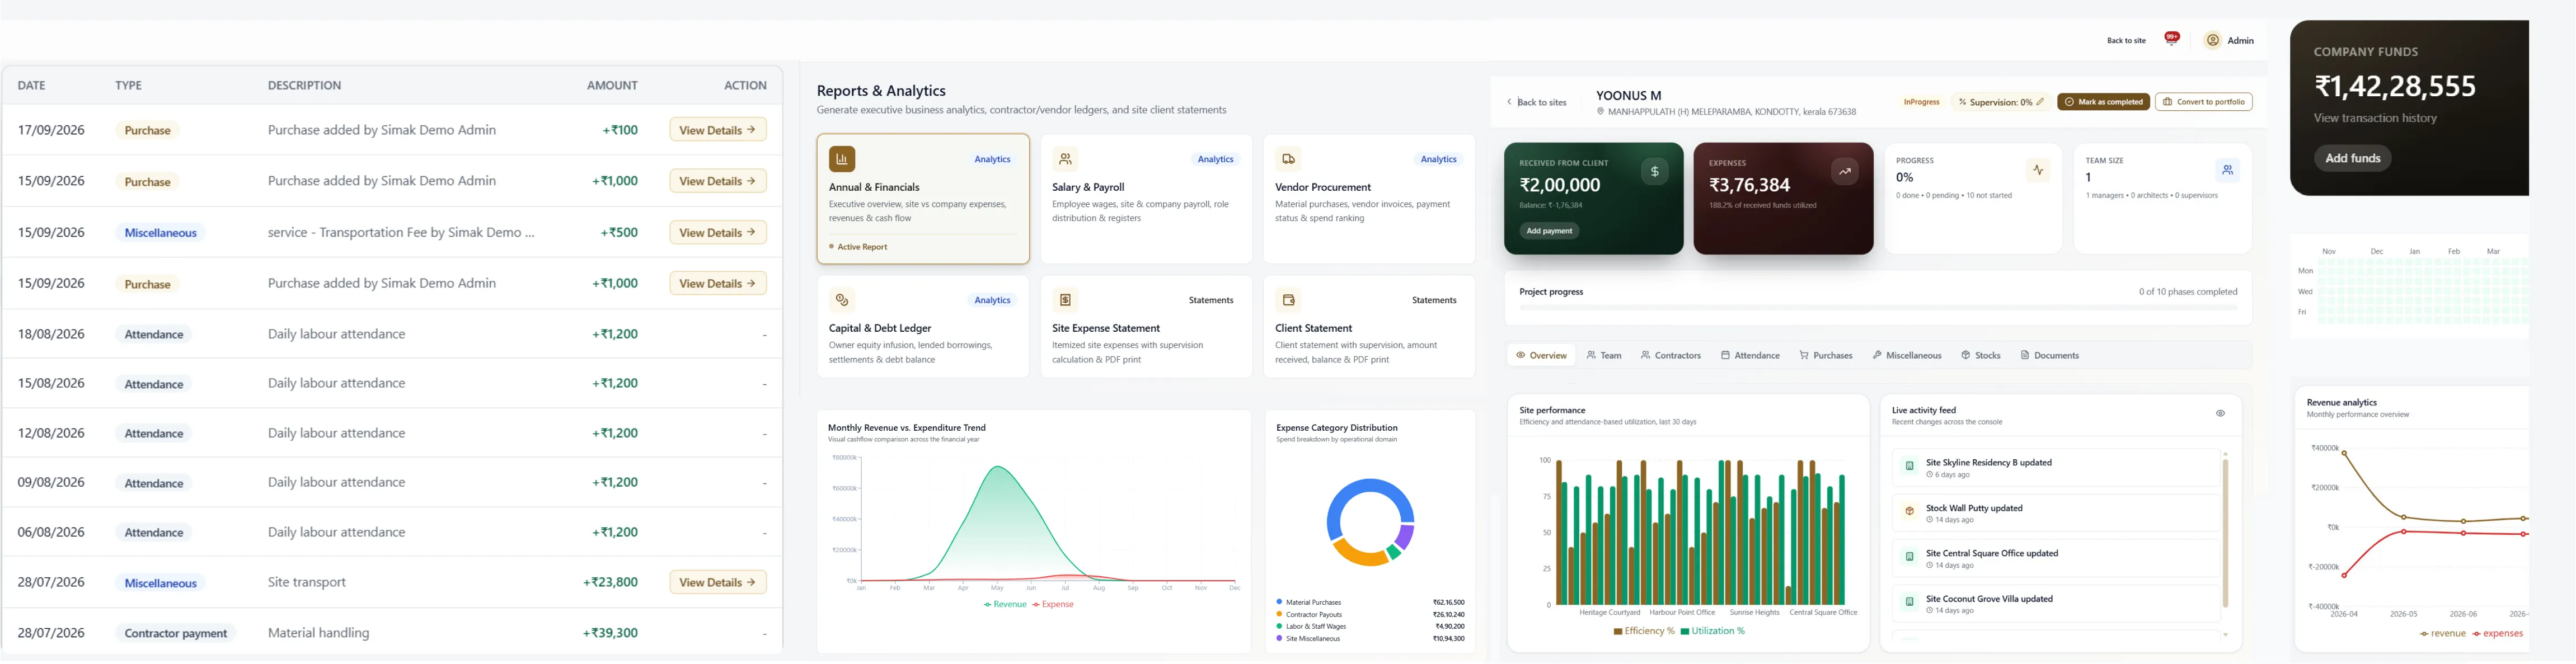Click the Vendor Procurement truck icon
This screenshot has width=2576, height=664.
point(1288,159)
